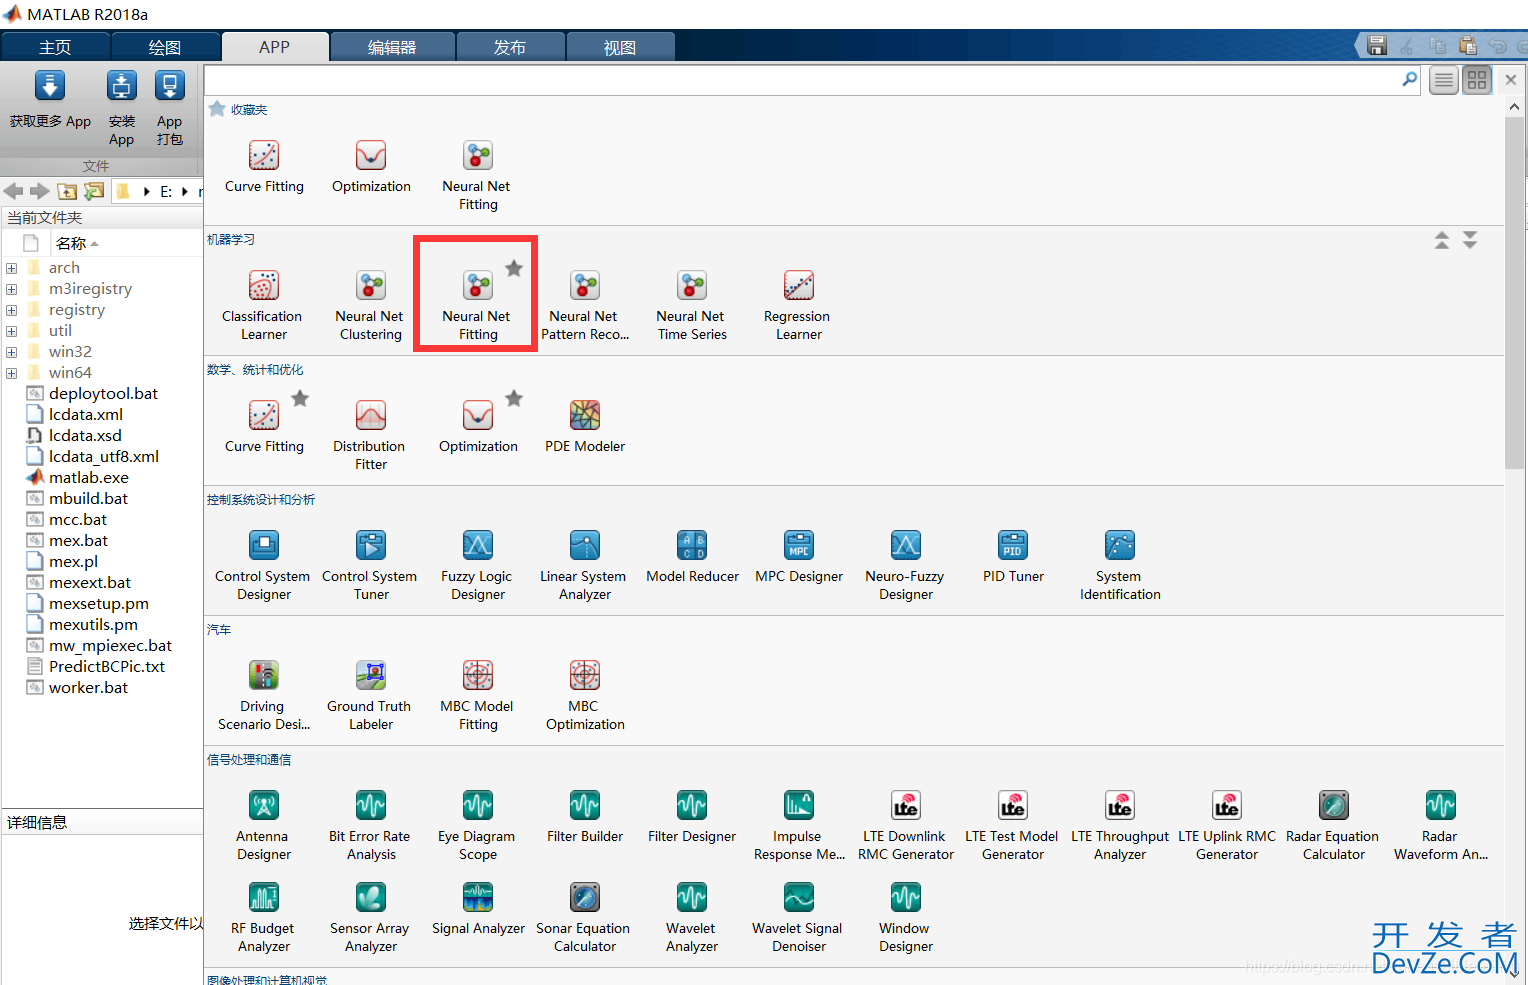1528x985 pixels.
Task: Click 安装 App button
Action: tap(122, 108)
